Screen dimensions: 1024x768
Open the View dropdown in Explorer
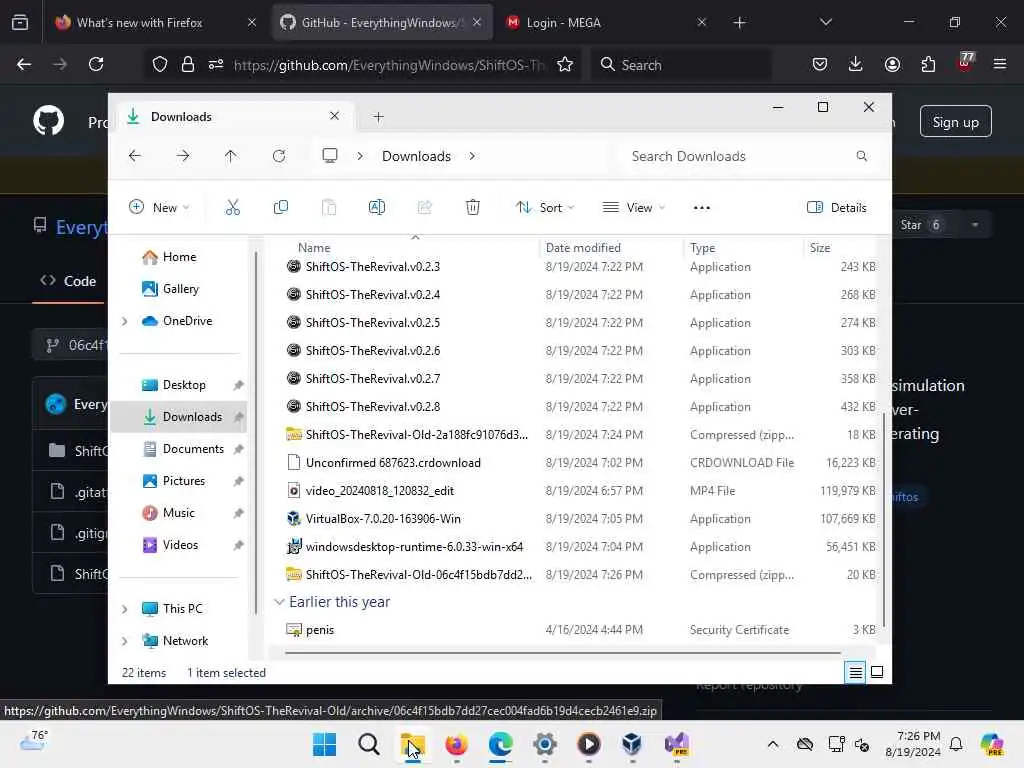634,208
